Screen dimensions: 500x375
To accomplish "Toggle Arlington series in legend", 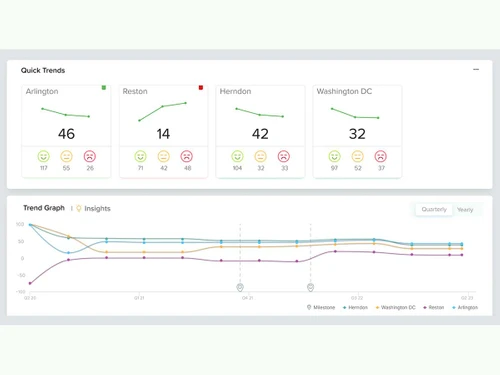I will tap(465, 307).
